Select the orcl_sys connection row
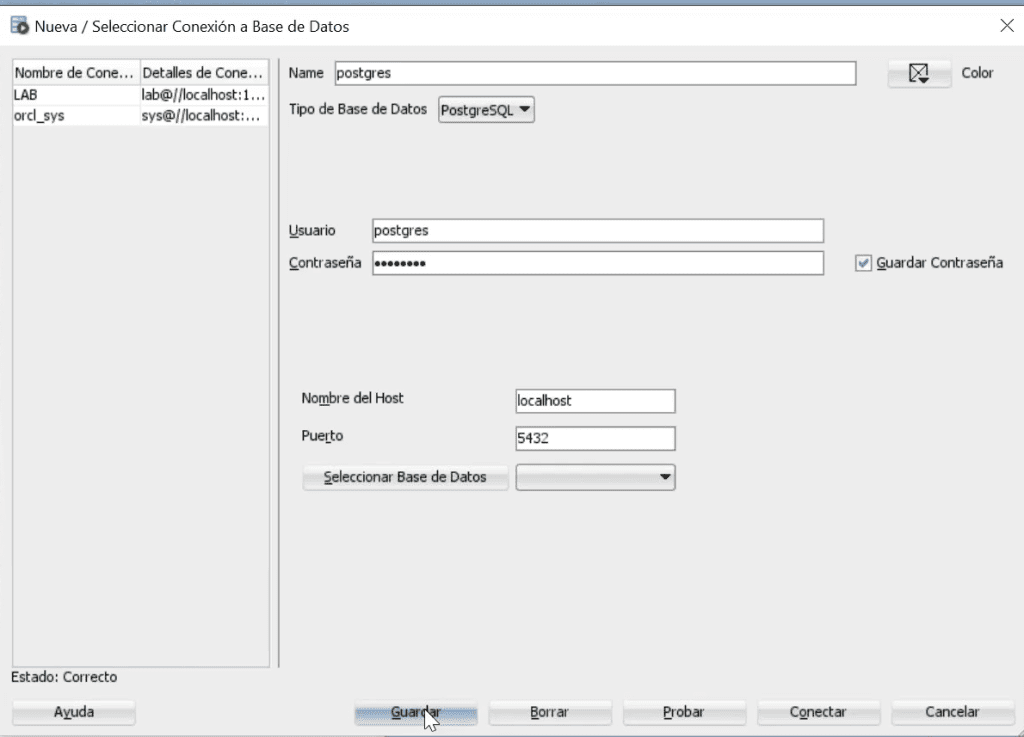 click(140, 116)
